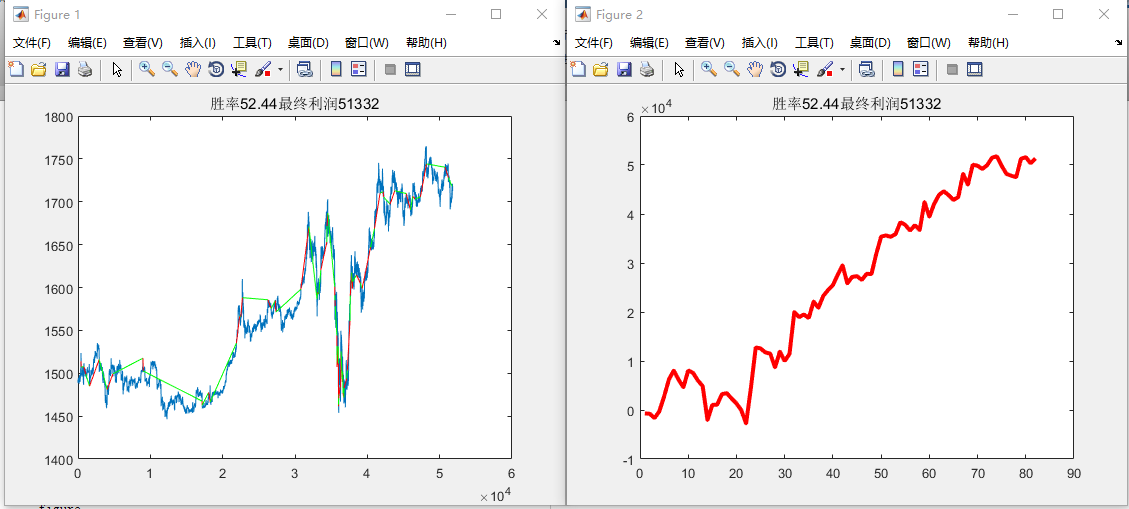Activate Zoom In tool in Figure 2
Image resolution: width=1129 pixels, height=509 pixels.
click(709, 69)
